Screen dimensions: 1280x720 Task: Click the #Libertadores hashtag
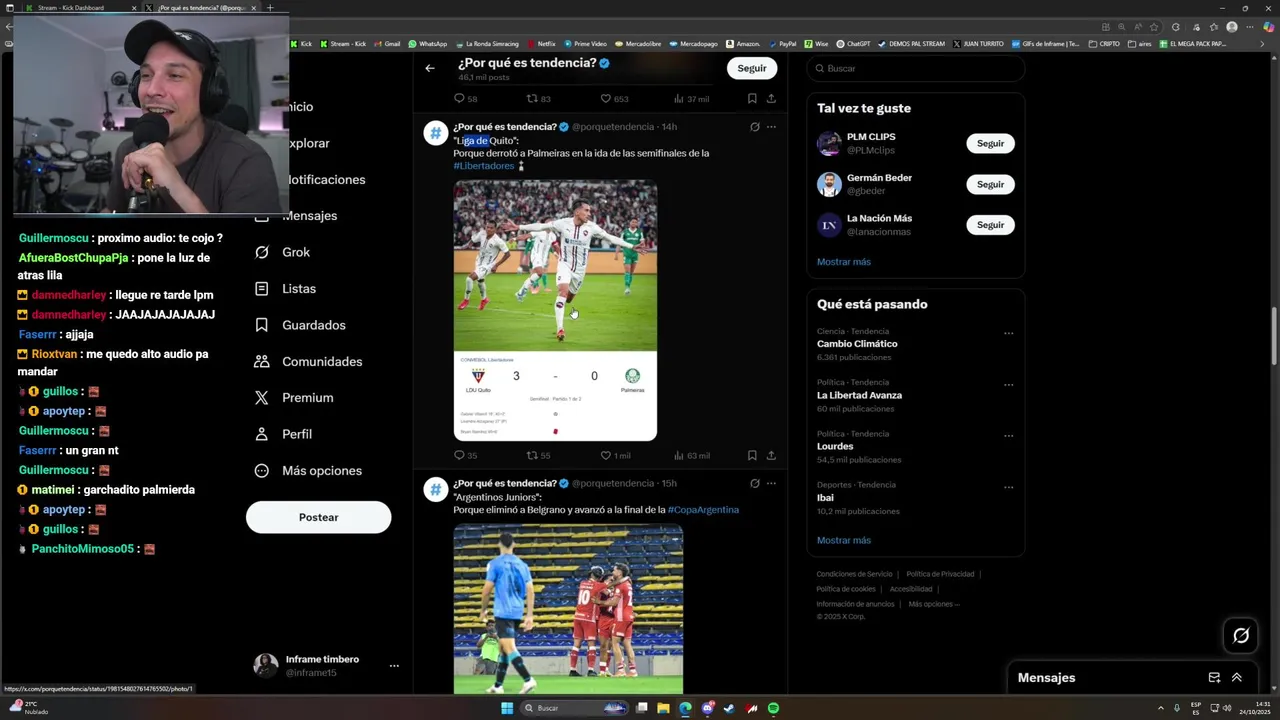click(x=483, y=166)
